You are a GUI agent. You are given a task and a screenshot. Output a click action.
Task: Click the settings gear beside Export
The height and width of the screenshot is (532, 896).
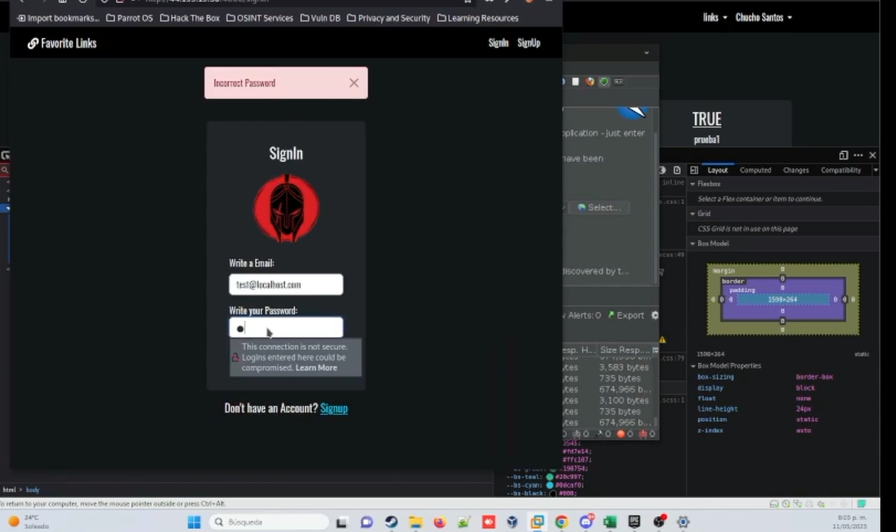(655, 315)
